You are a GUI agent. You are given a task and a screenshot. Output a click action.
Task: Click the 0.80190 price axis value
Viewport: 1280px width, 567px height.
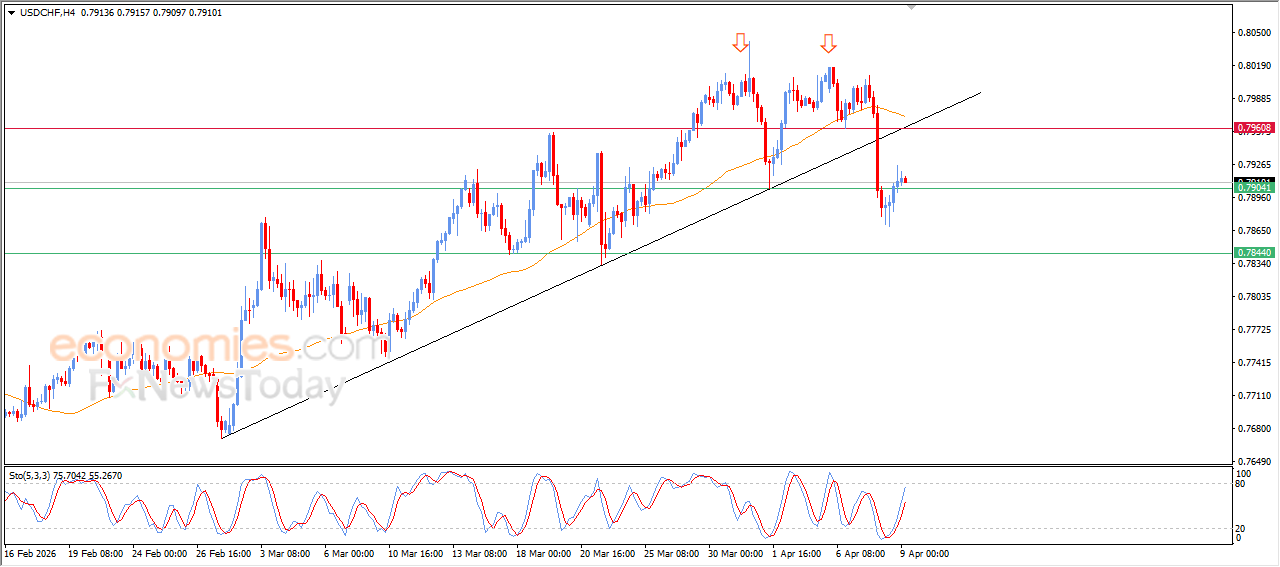1256,66
